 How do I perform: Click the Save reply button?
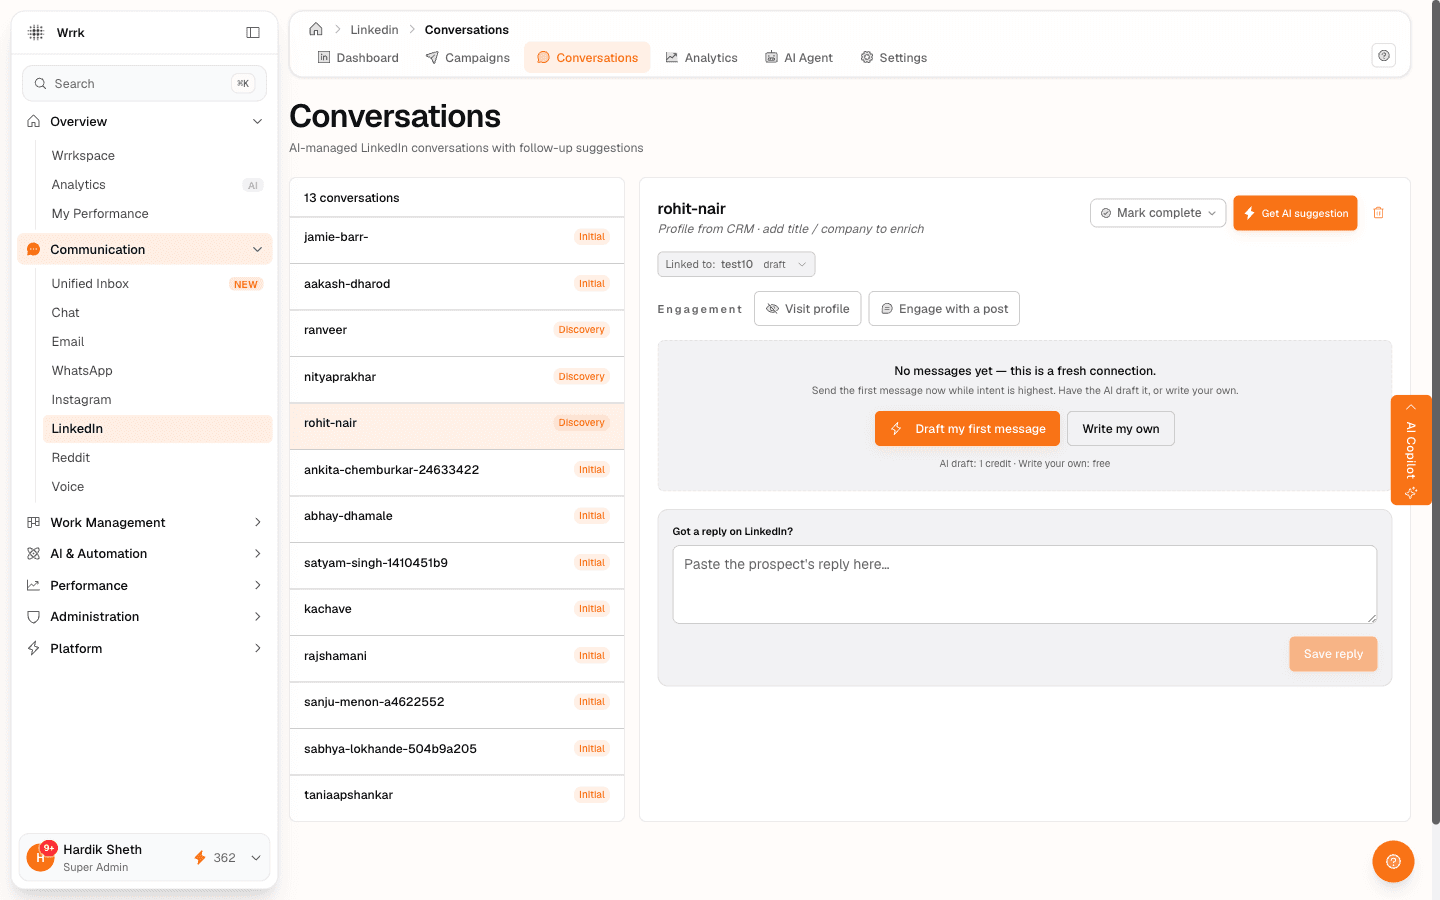point(1333,654)
